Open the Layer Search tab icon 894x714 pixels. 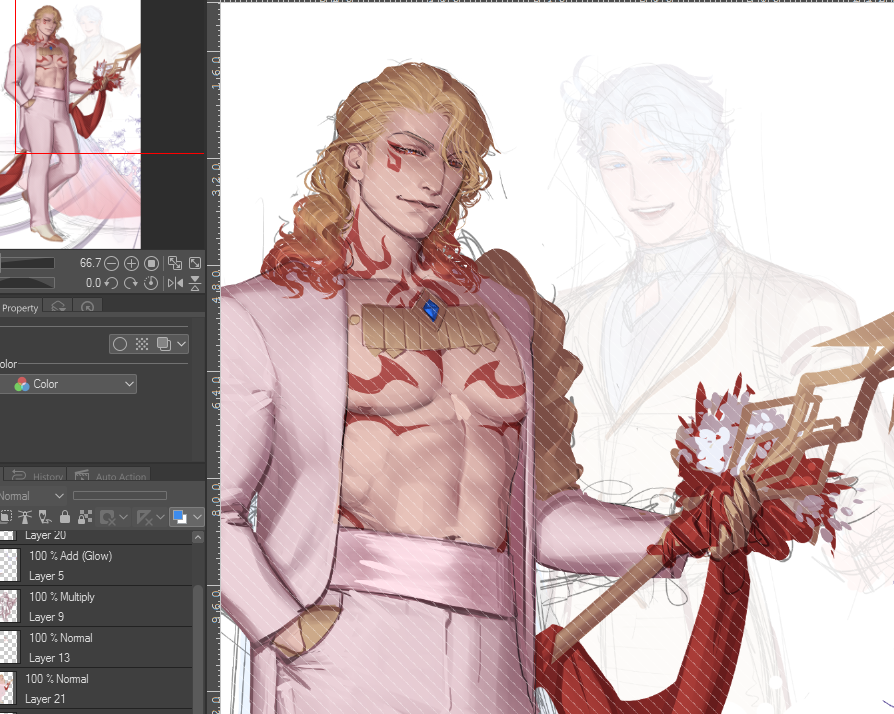[x=58, y=307]
